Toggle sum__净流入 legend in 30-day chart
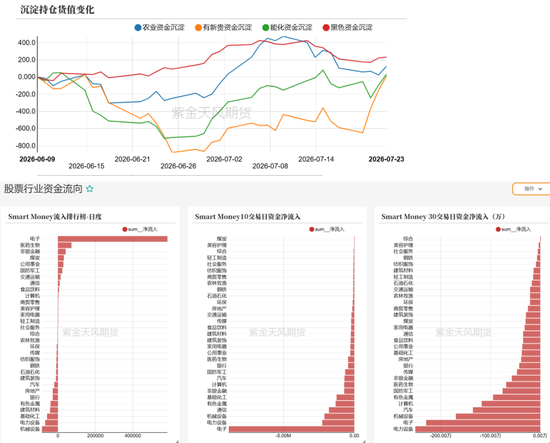The image size is (550, 443). coord(513,229)
